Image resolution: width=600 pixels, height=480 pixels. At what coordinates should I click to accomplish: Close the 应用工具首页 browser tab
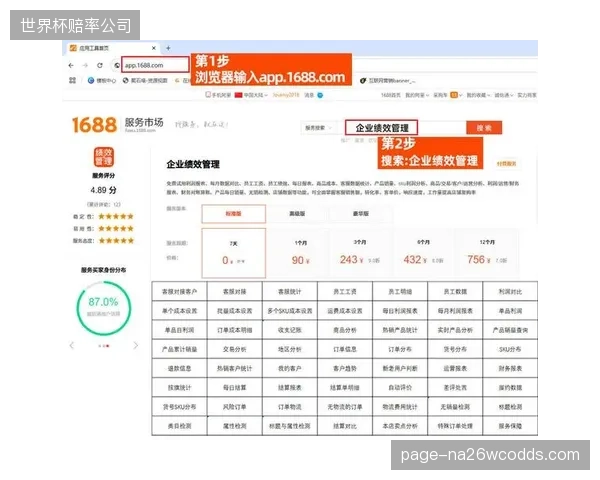154,48
